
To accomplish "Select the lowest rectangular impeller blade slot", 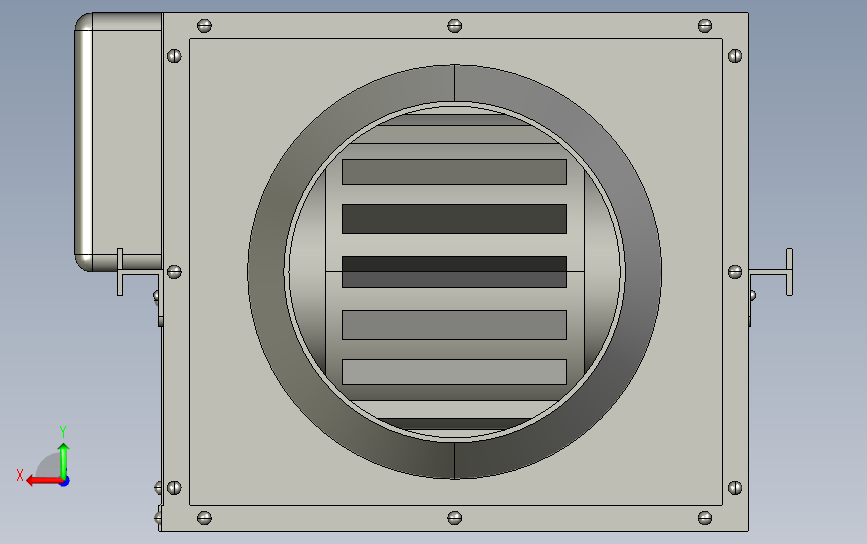I will click(x=455, y=372).
